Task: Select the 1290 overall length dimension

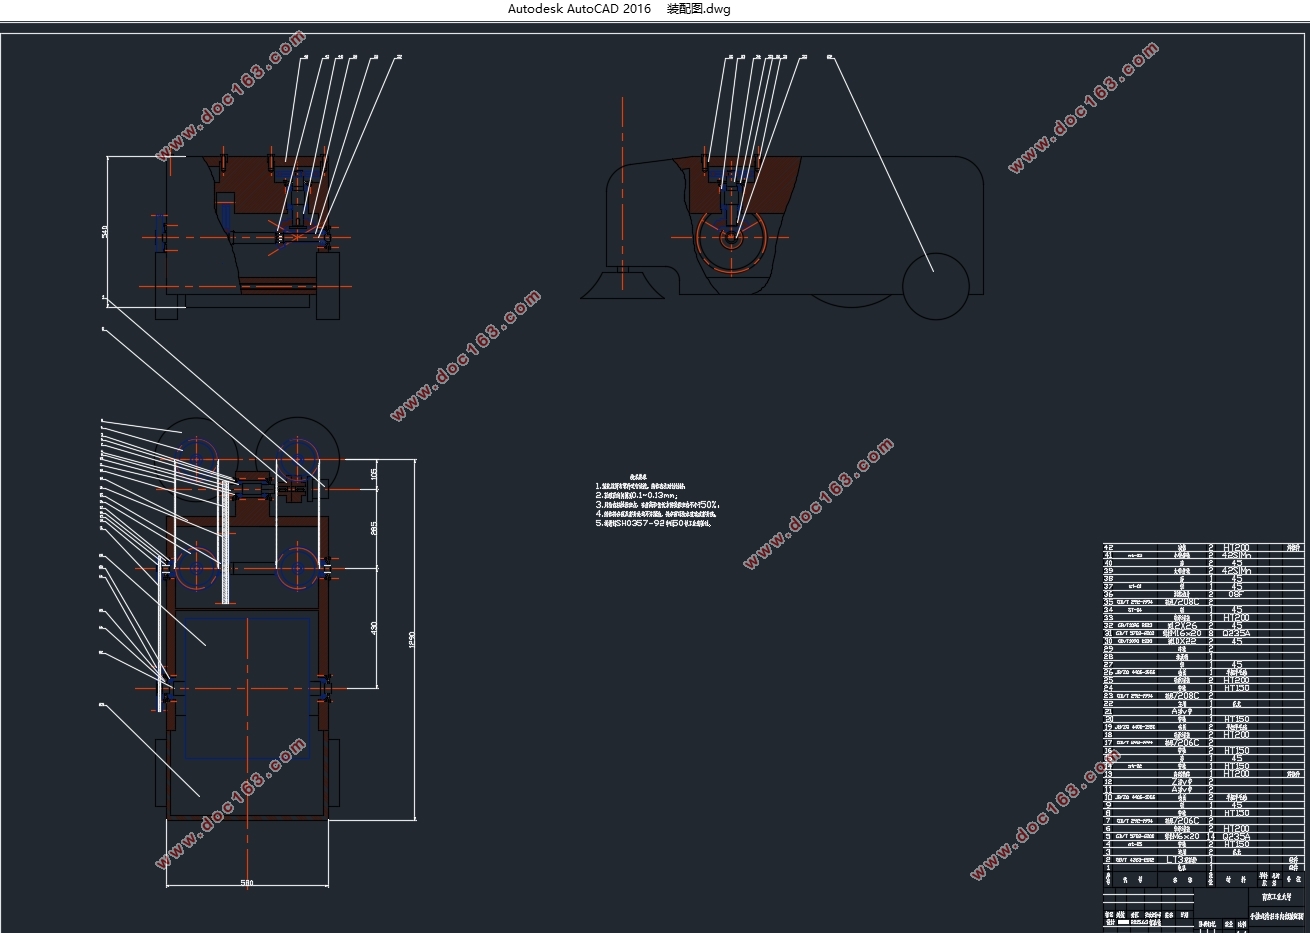Action: (x=410, y=641)
